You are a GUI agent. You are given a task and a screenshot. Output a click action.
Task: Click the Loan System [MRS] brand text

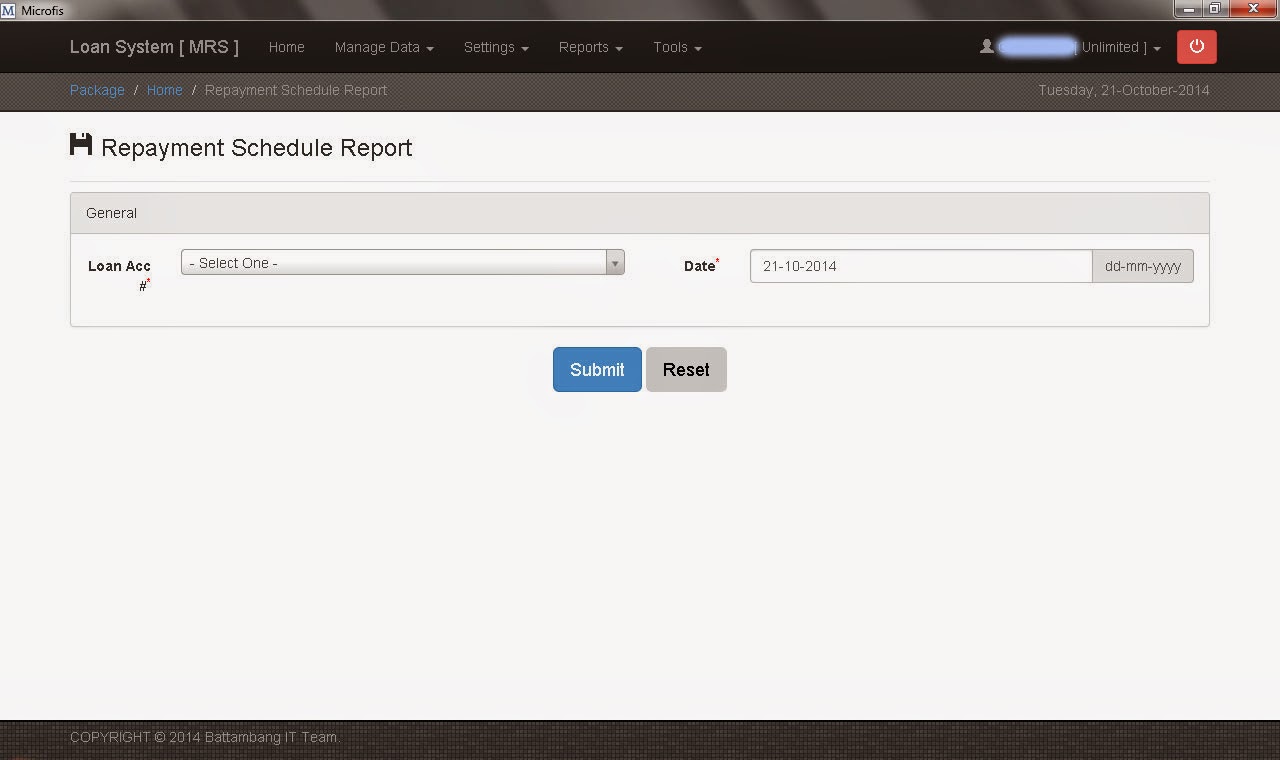[x=153, y=46]
